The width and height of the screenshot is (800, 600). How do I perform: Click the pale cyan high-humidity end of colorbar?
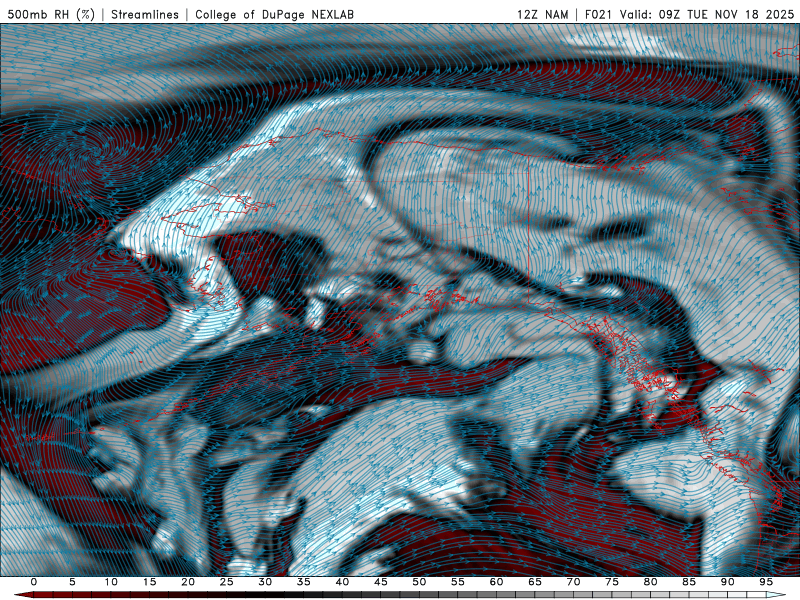point(776,595)
